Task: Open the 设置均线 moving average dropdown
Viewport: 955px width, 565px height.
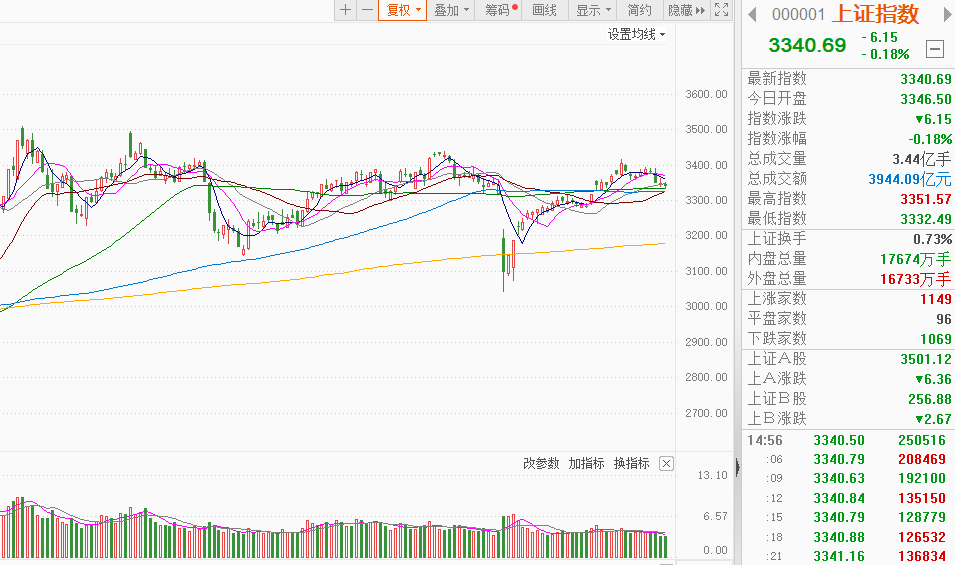Action: [x=636, y=34]
